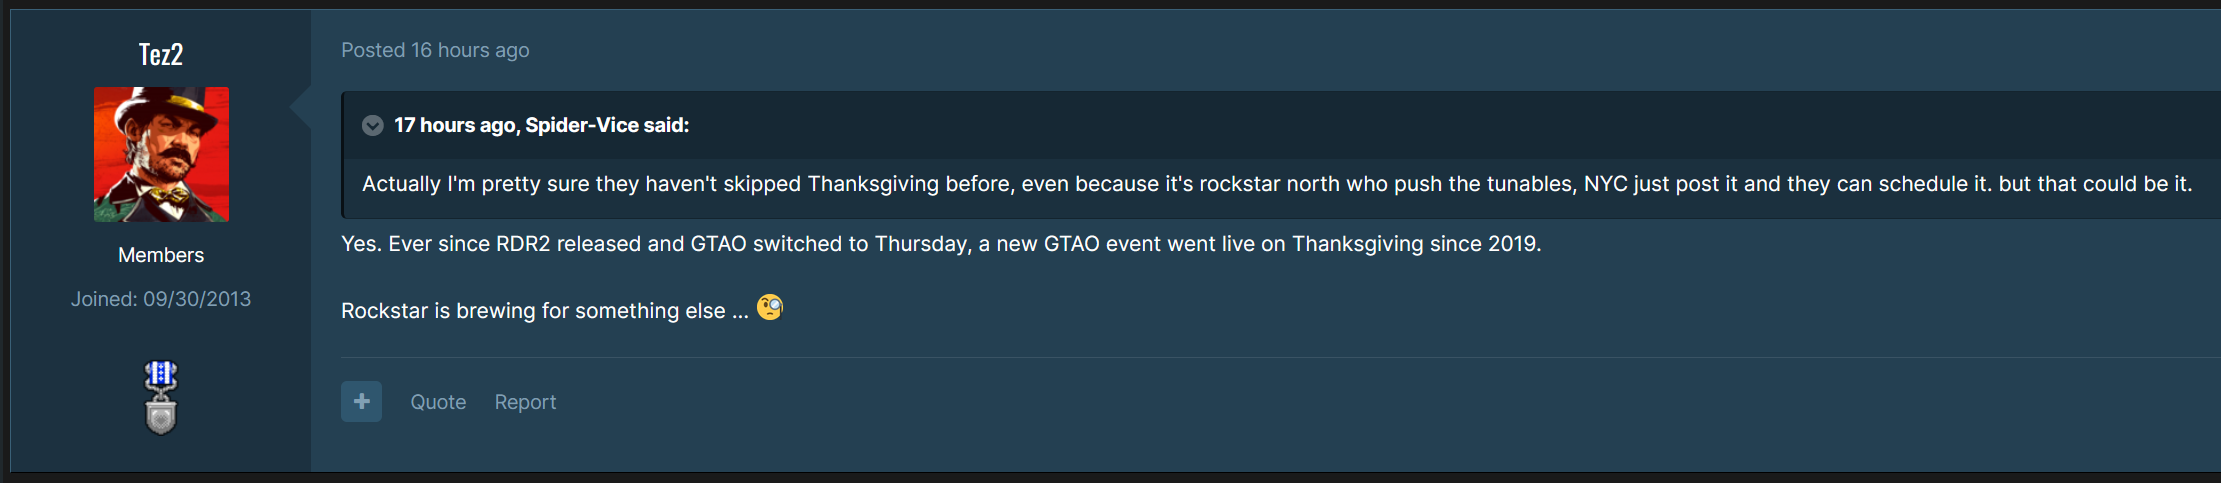Collapse the Spider-Vice quote with the chevron icon
This screenshot has height=483, width=2221.
[373, 125]
